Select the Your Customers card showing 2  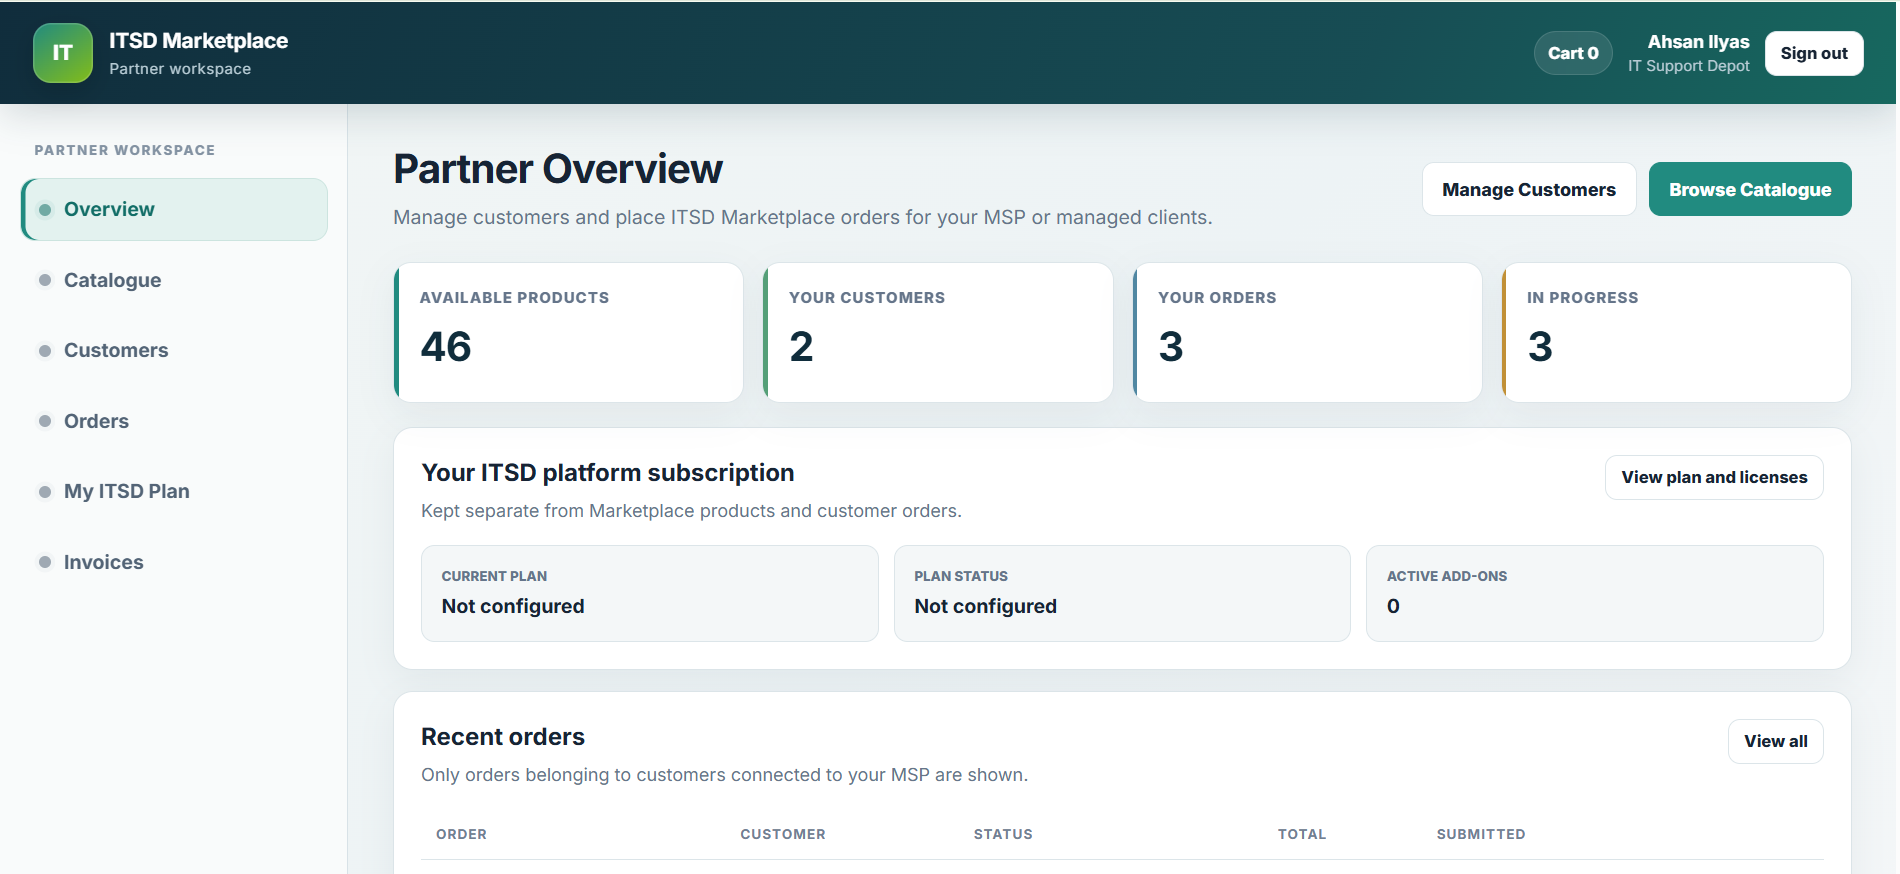pyautogui.click(x=938, y=332)
